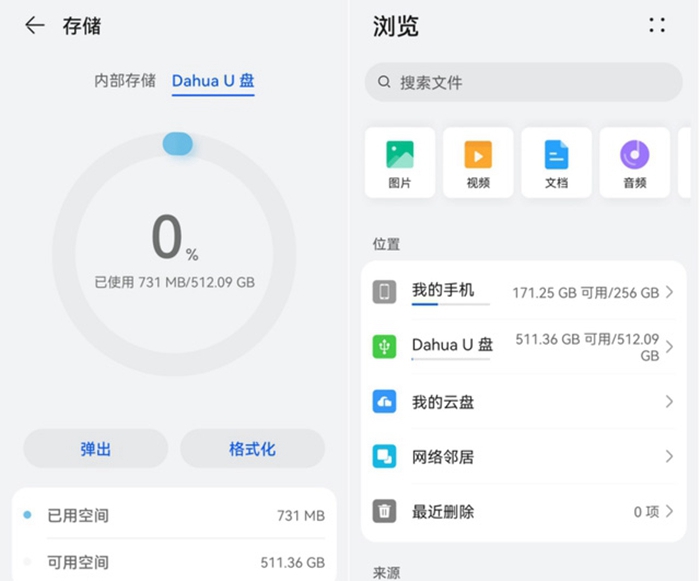Expand 我的云盘 with its chevron

tap(669, 401)
